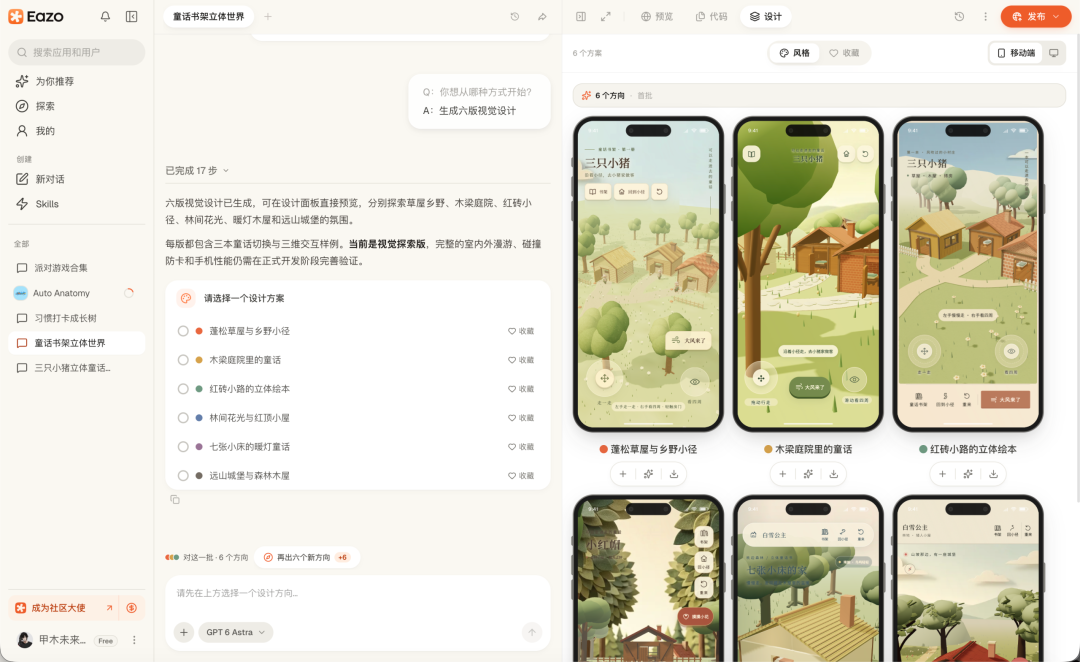
Task: Open the 木梁庭院里的童话 phone mockup thumbnail
Action: point(808,274)
